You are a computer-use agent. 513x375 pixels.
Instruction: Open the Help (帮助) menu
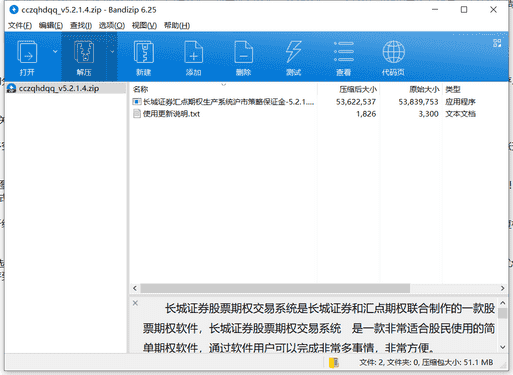[x=177, y=25]
